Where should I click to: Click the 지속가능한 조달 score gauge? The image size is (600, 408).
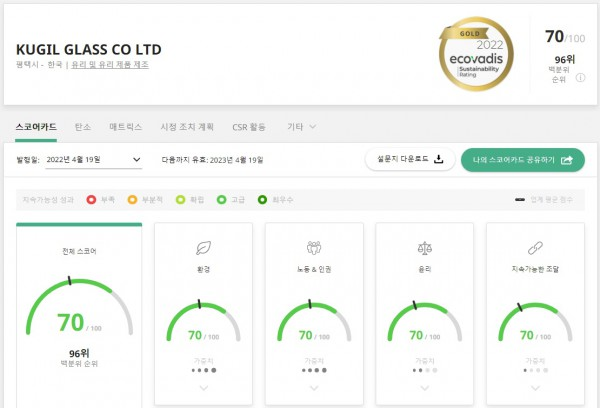535,322
